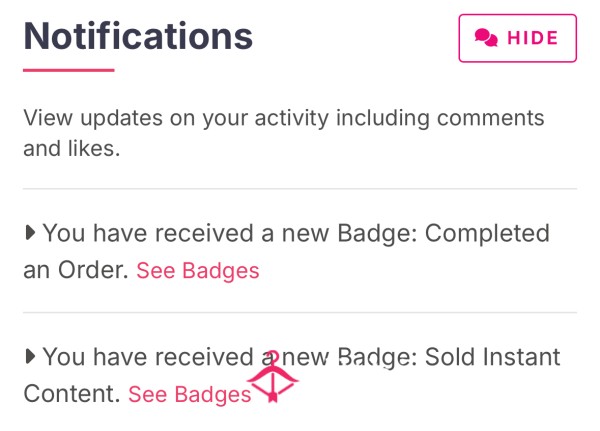
Task: Click the pink underline beneath Notifications heading
Action: pos(69,70)
